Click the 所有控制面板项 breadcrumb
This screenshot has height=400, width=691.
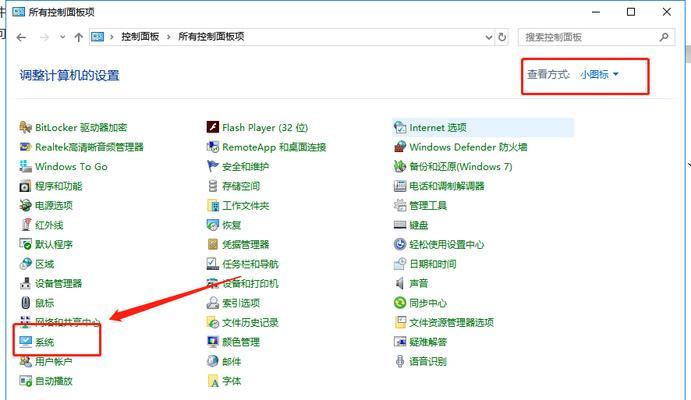[211, 37]
